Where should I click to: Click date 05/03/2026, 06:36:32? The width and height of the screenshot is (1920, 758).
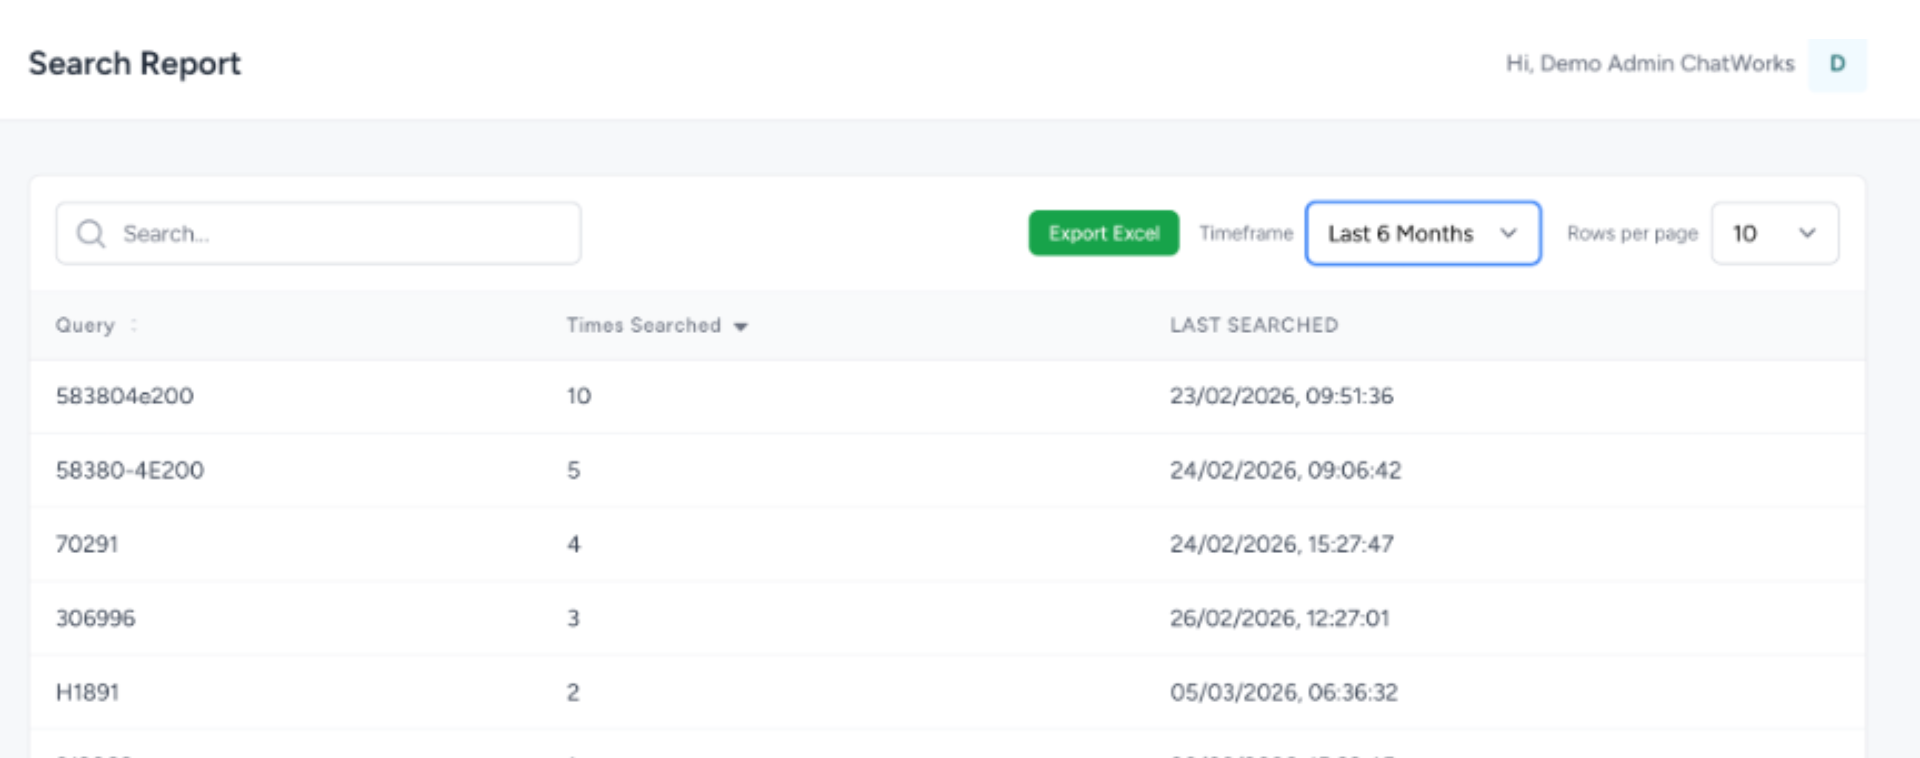click(1284, 692)
